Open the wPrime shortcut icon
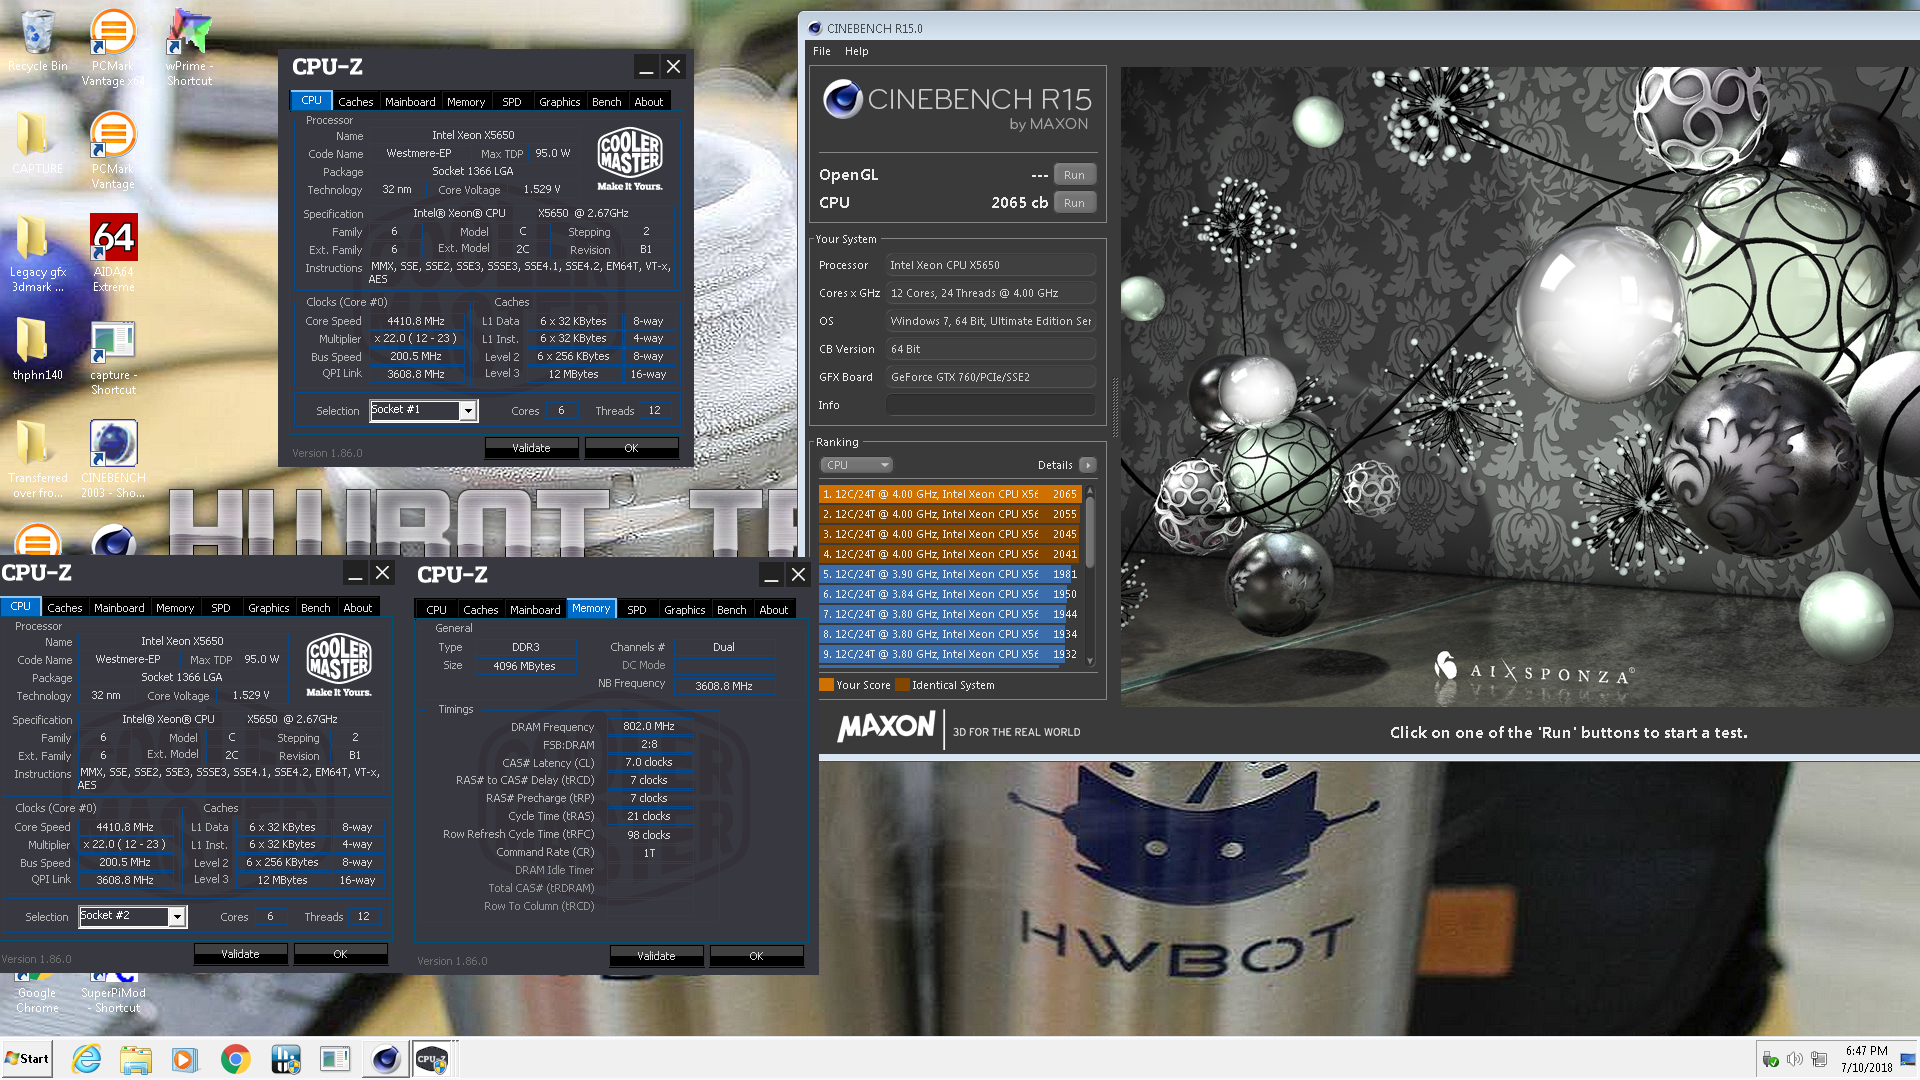Screen dimensions: 1920x1080 (x=189, y=45)
